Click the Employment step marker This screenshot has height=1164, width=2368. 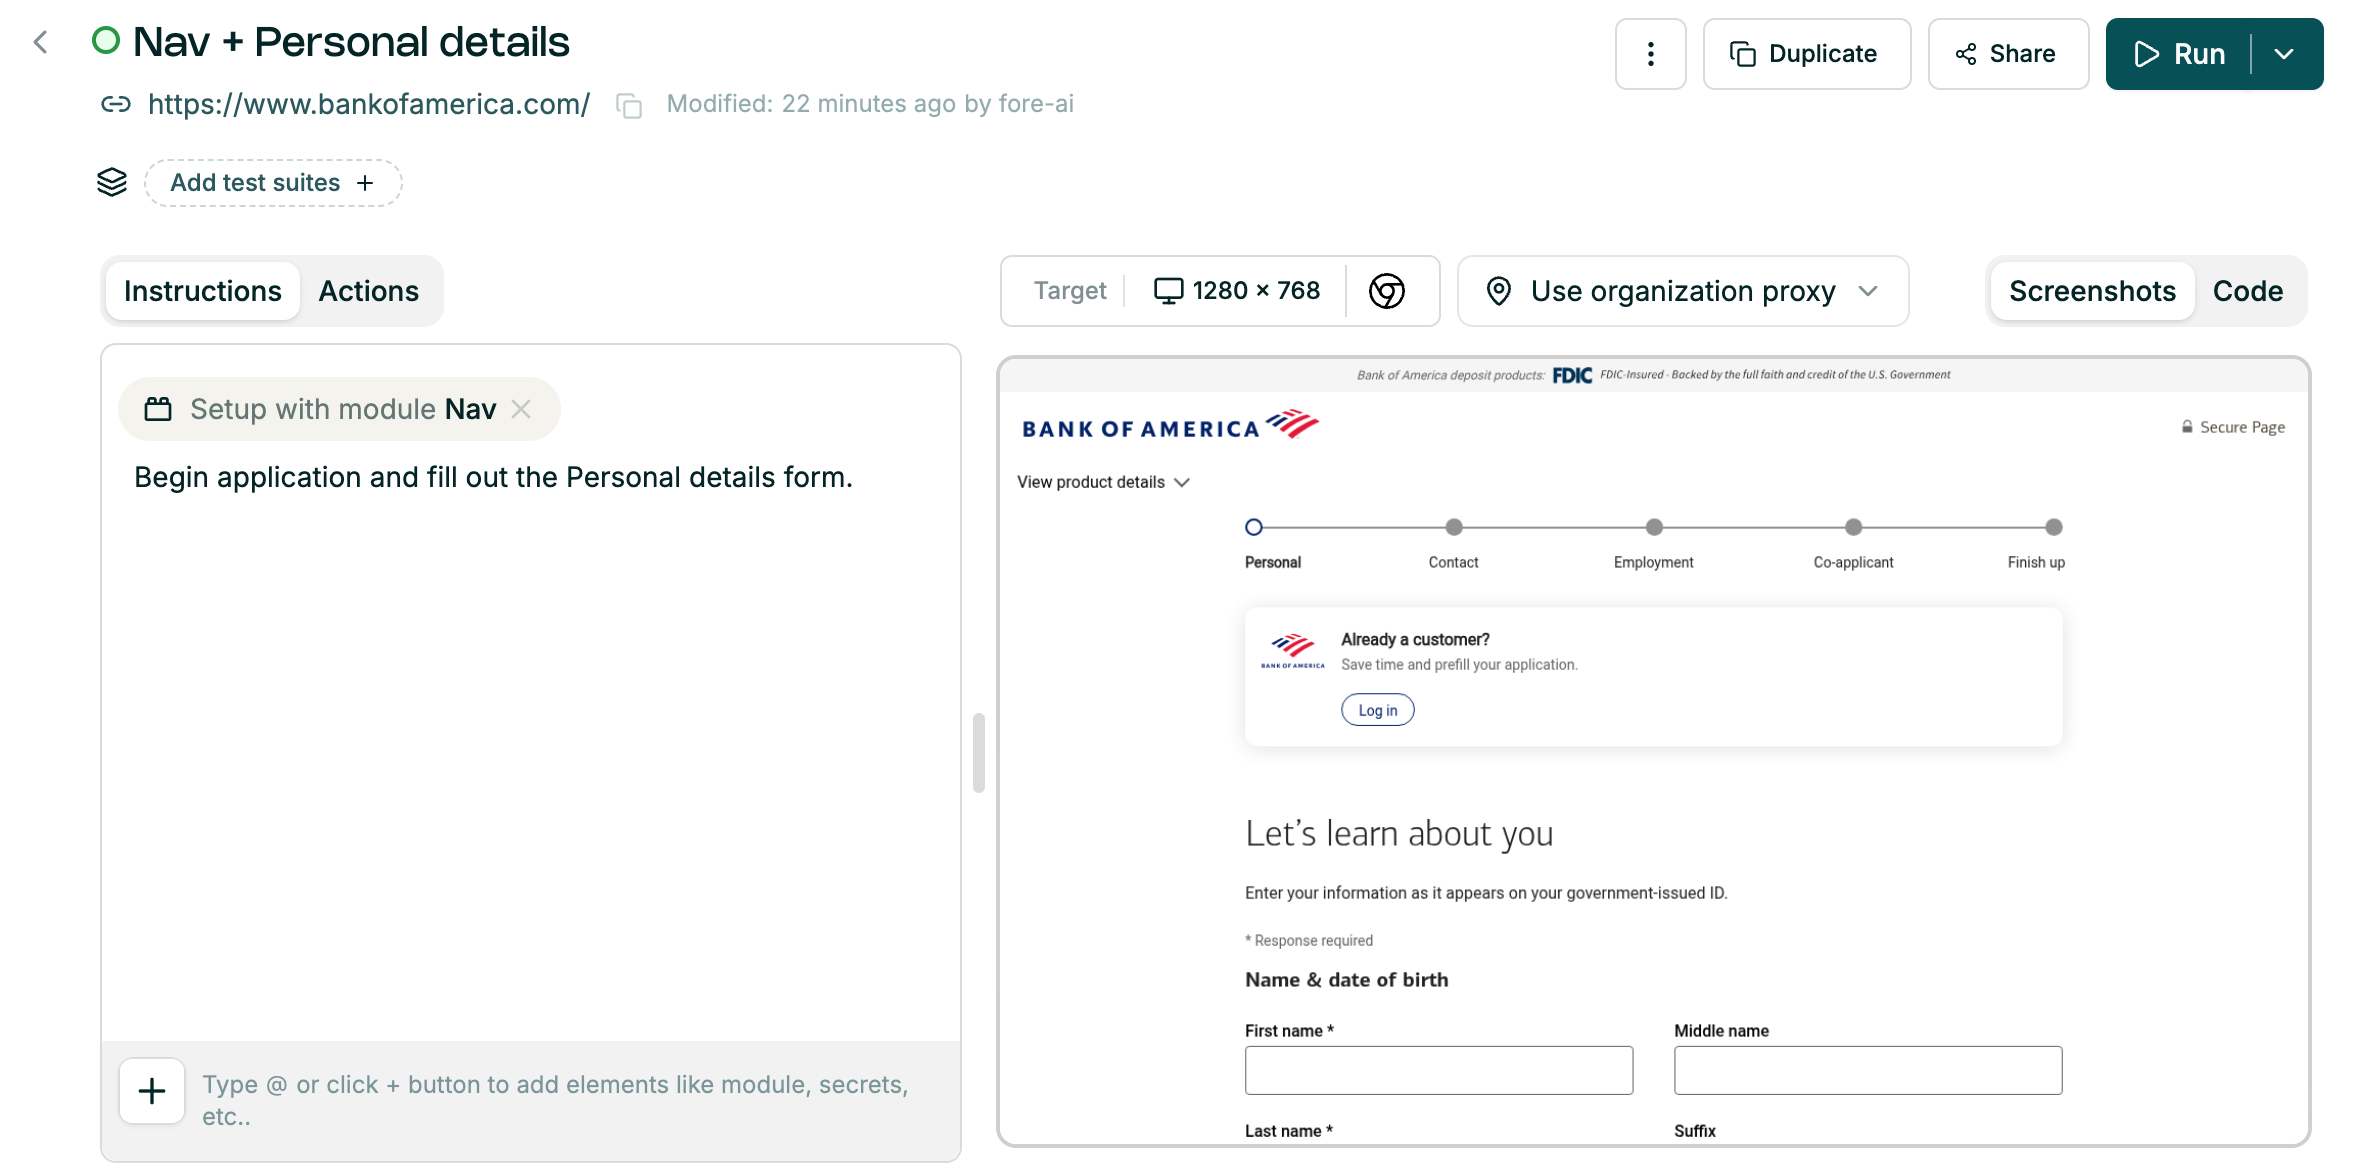point(1654,527)
